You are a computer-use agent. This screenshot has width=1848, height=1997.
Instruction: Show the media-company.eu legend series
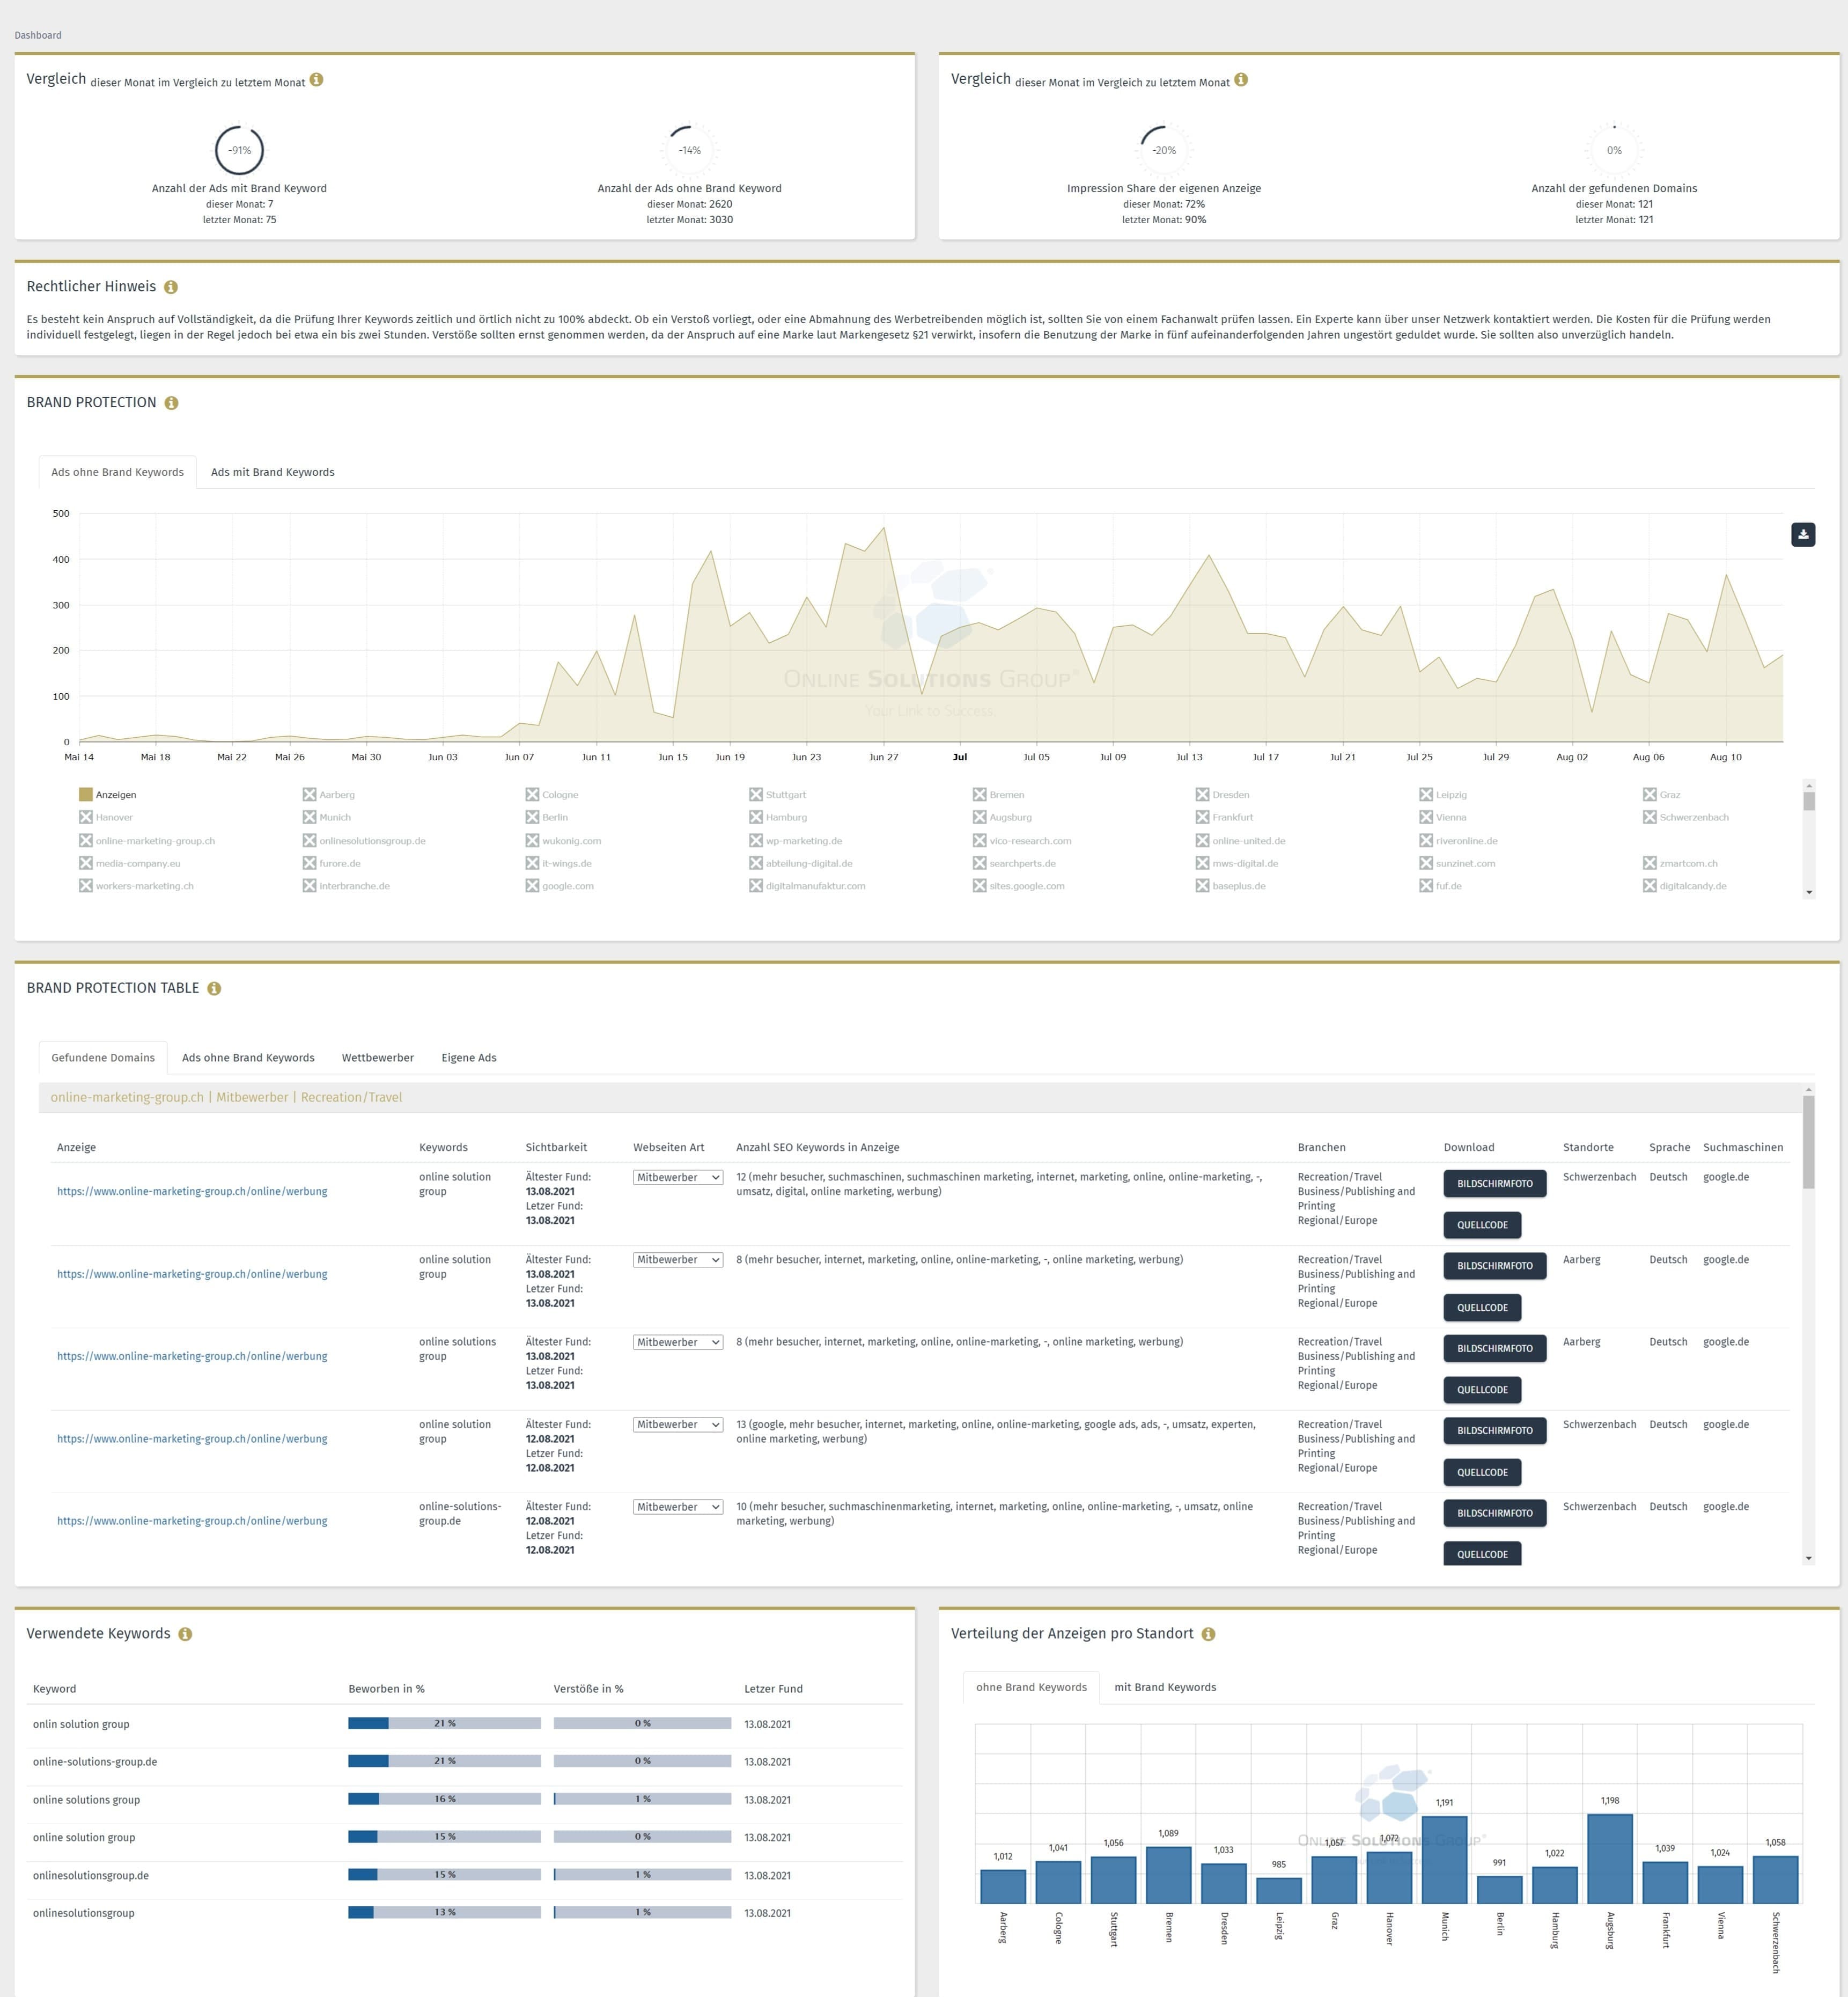pos(130,863)
